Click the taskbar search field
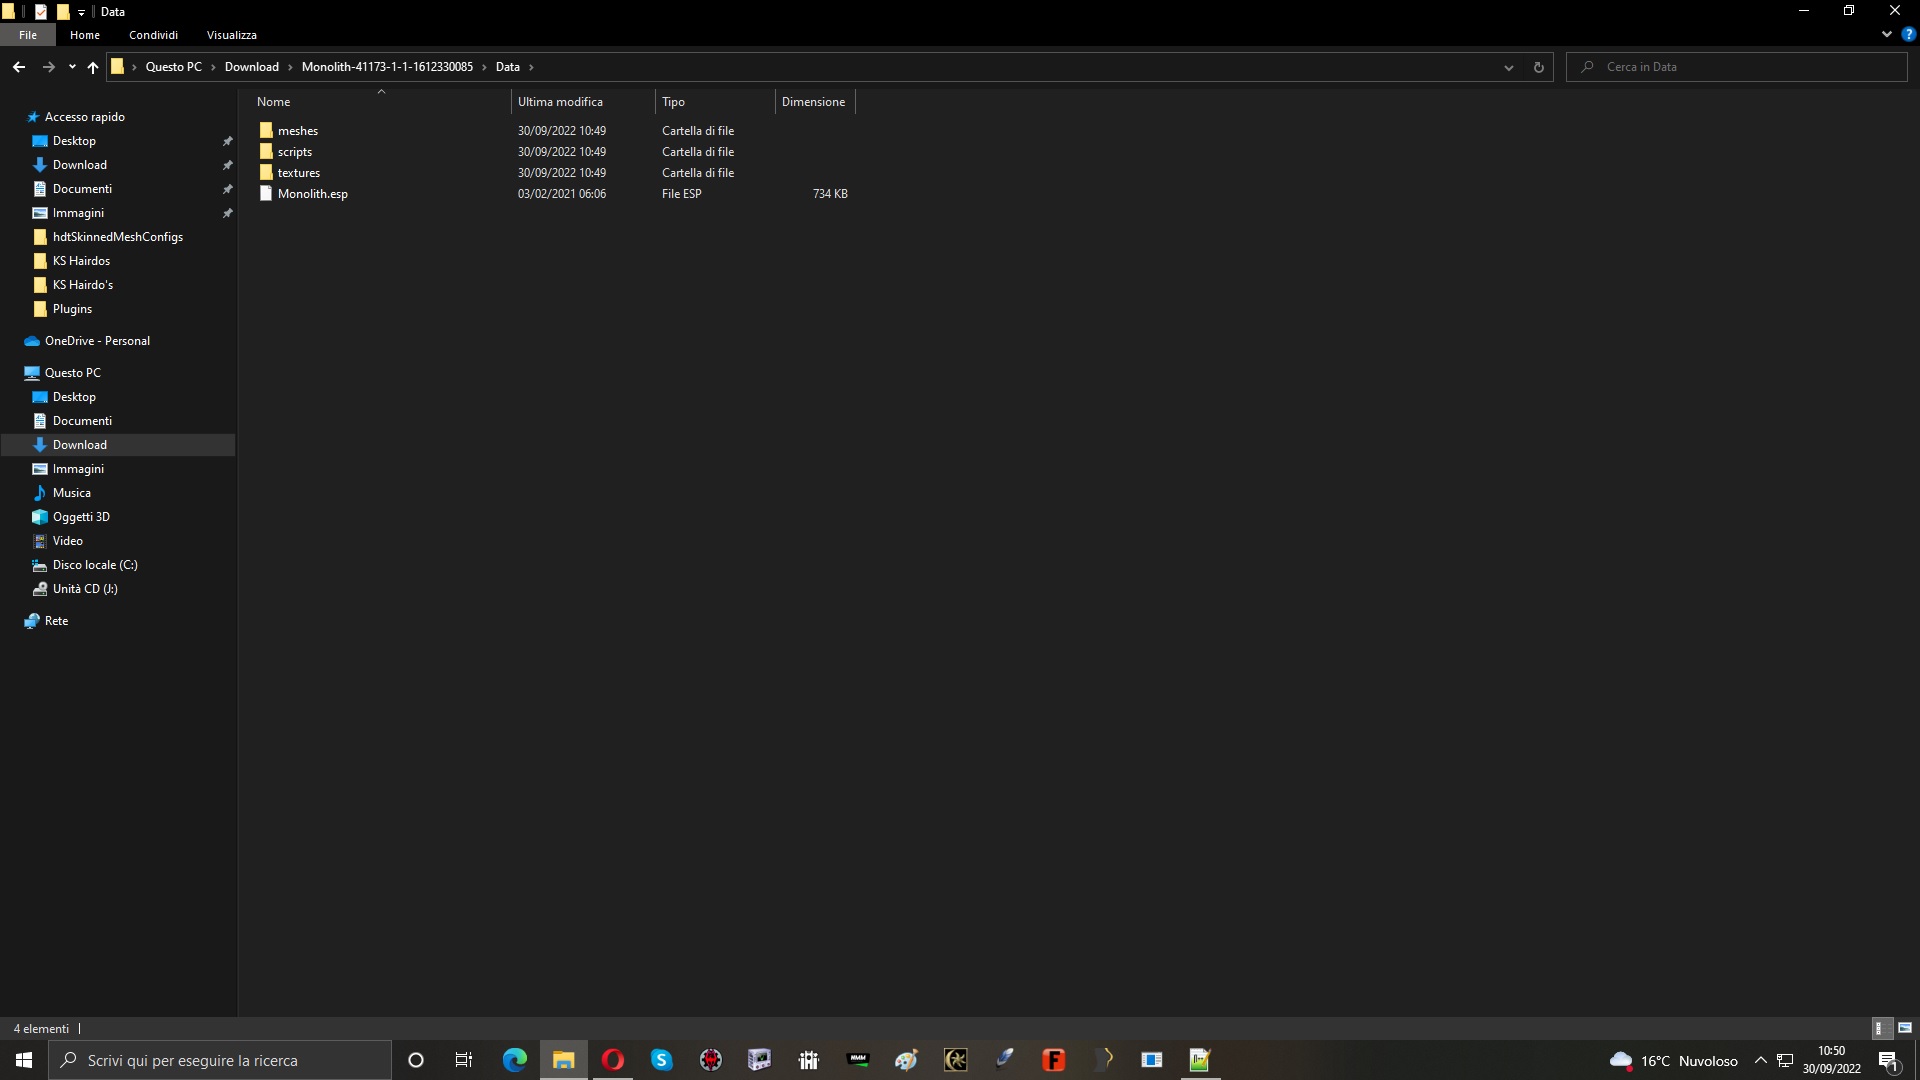Screen dimensions: 1920x1080 tap(220, 1060)
